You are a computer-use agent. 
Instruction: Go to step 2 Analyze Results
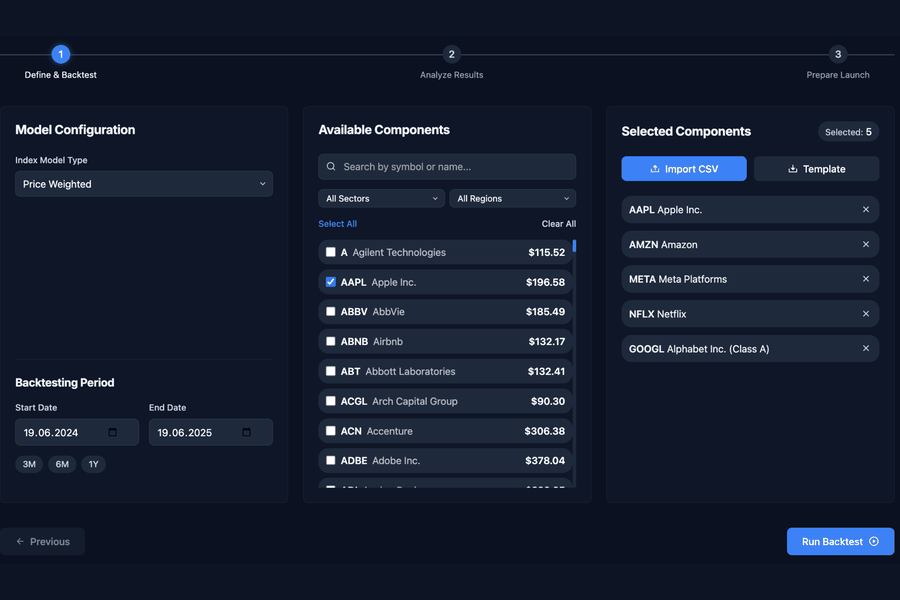point(452,55)
